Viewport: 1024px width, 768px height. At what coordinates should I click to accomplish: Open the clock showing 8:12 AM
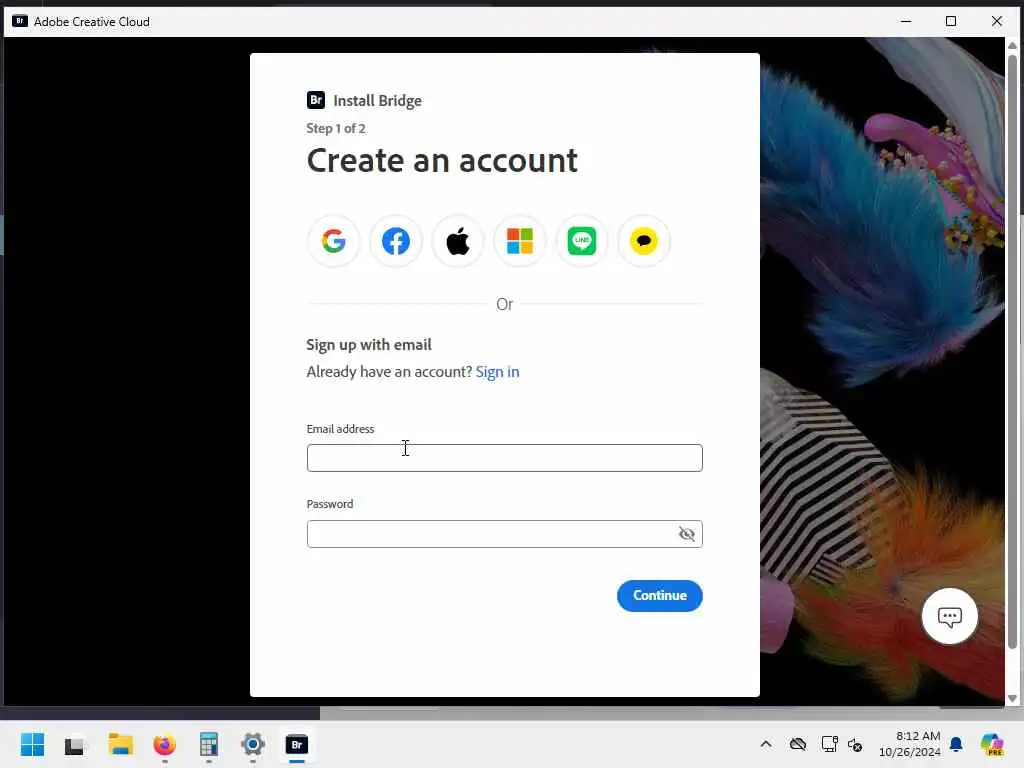[910, 744]
